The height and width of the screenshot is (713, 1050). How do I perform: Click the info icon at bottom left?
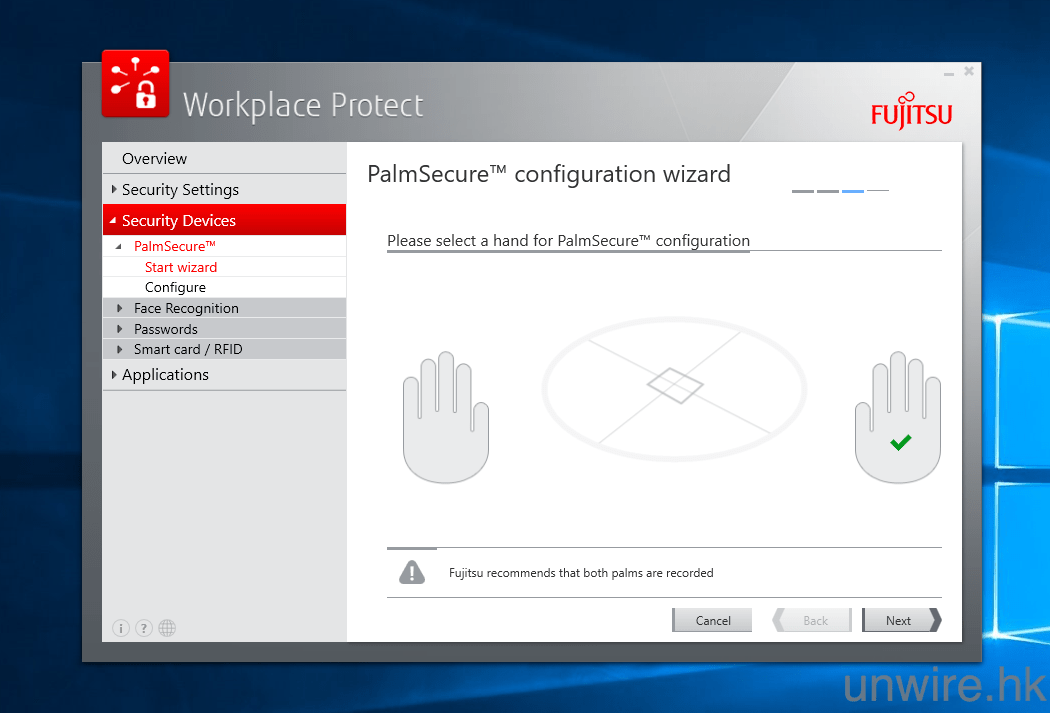tap(121, 628)
